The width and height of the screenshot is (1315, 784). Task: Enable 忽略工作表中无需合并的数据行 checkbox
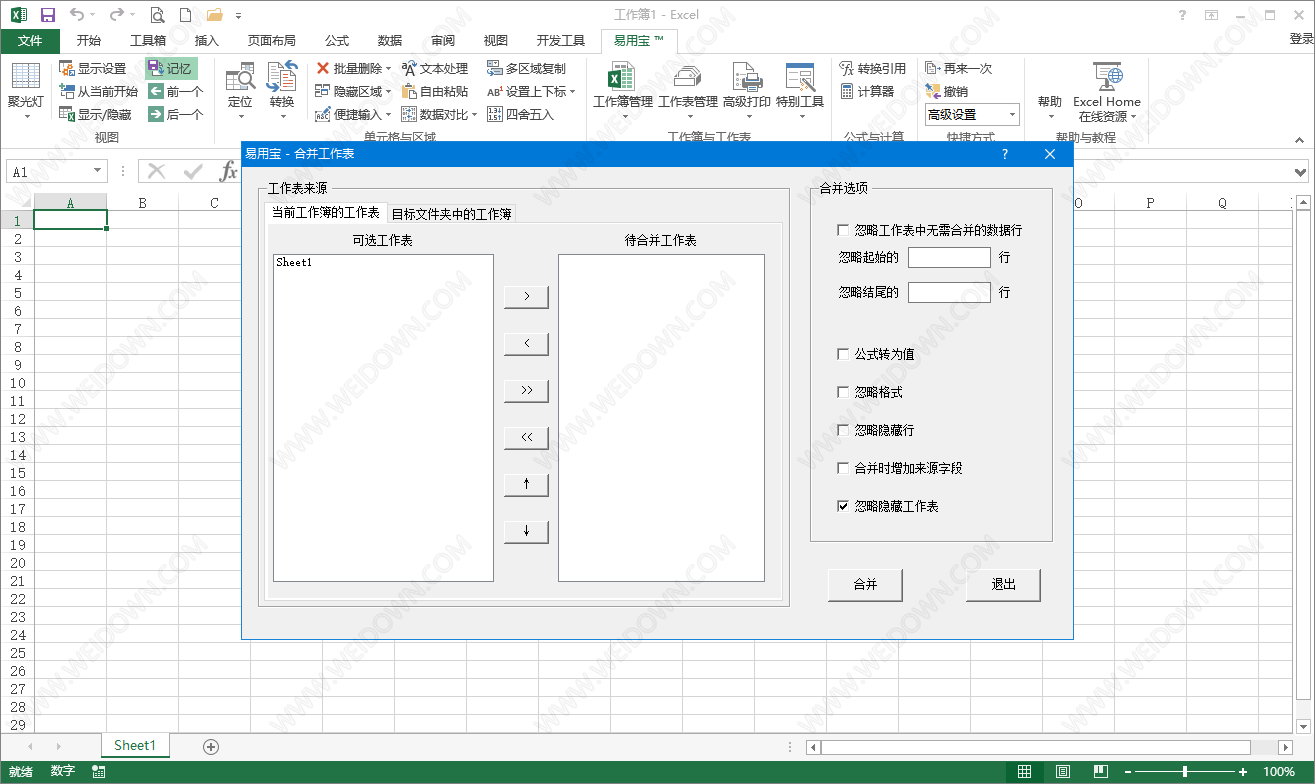(843, 230)
